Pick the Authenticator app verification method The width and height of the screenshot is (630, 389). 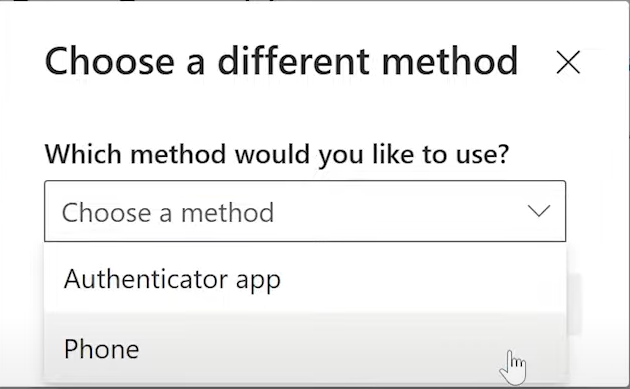[x=305, y=278]
